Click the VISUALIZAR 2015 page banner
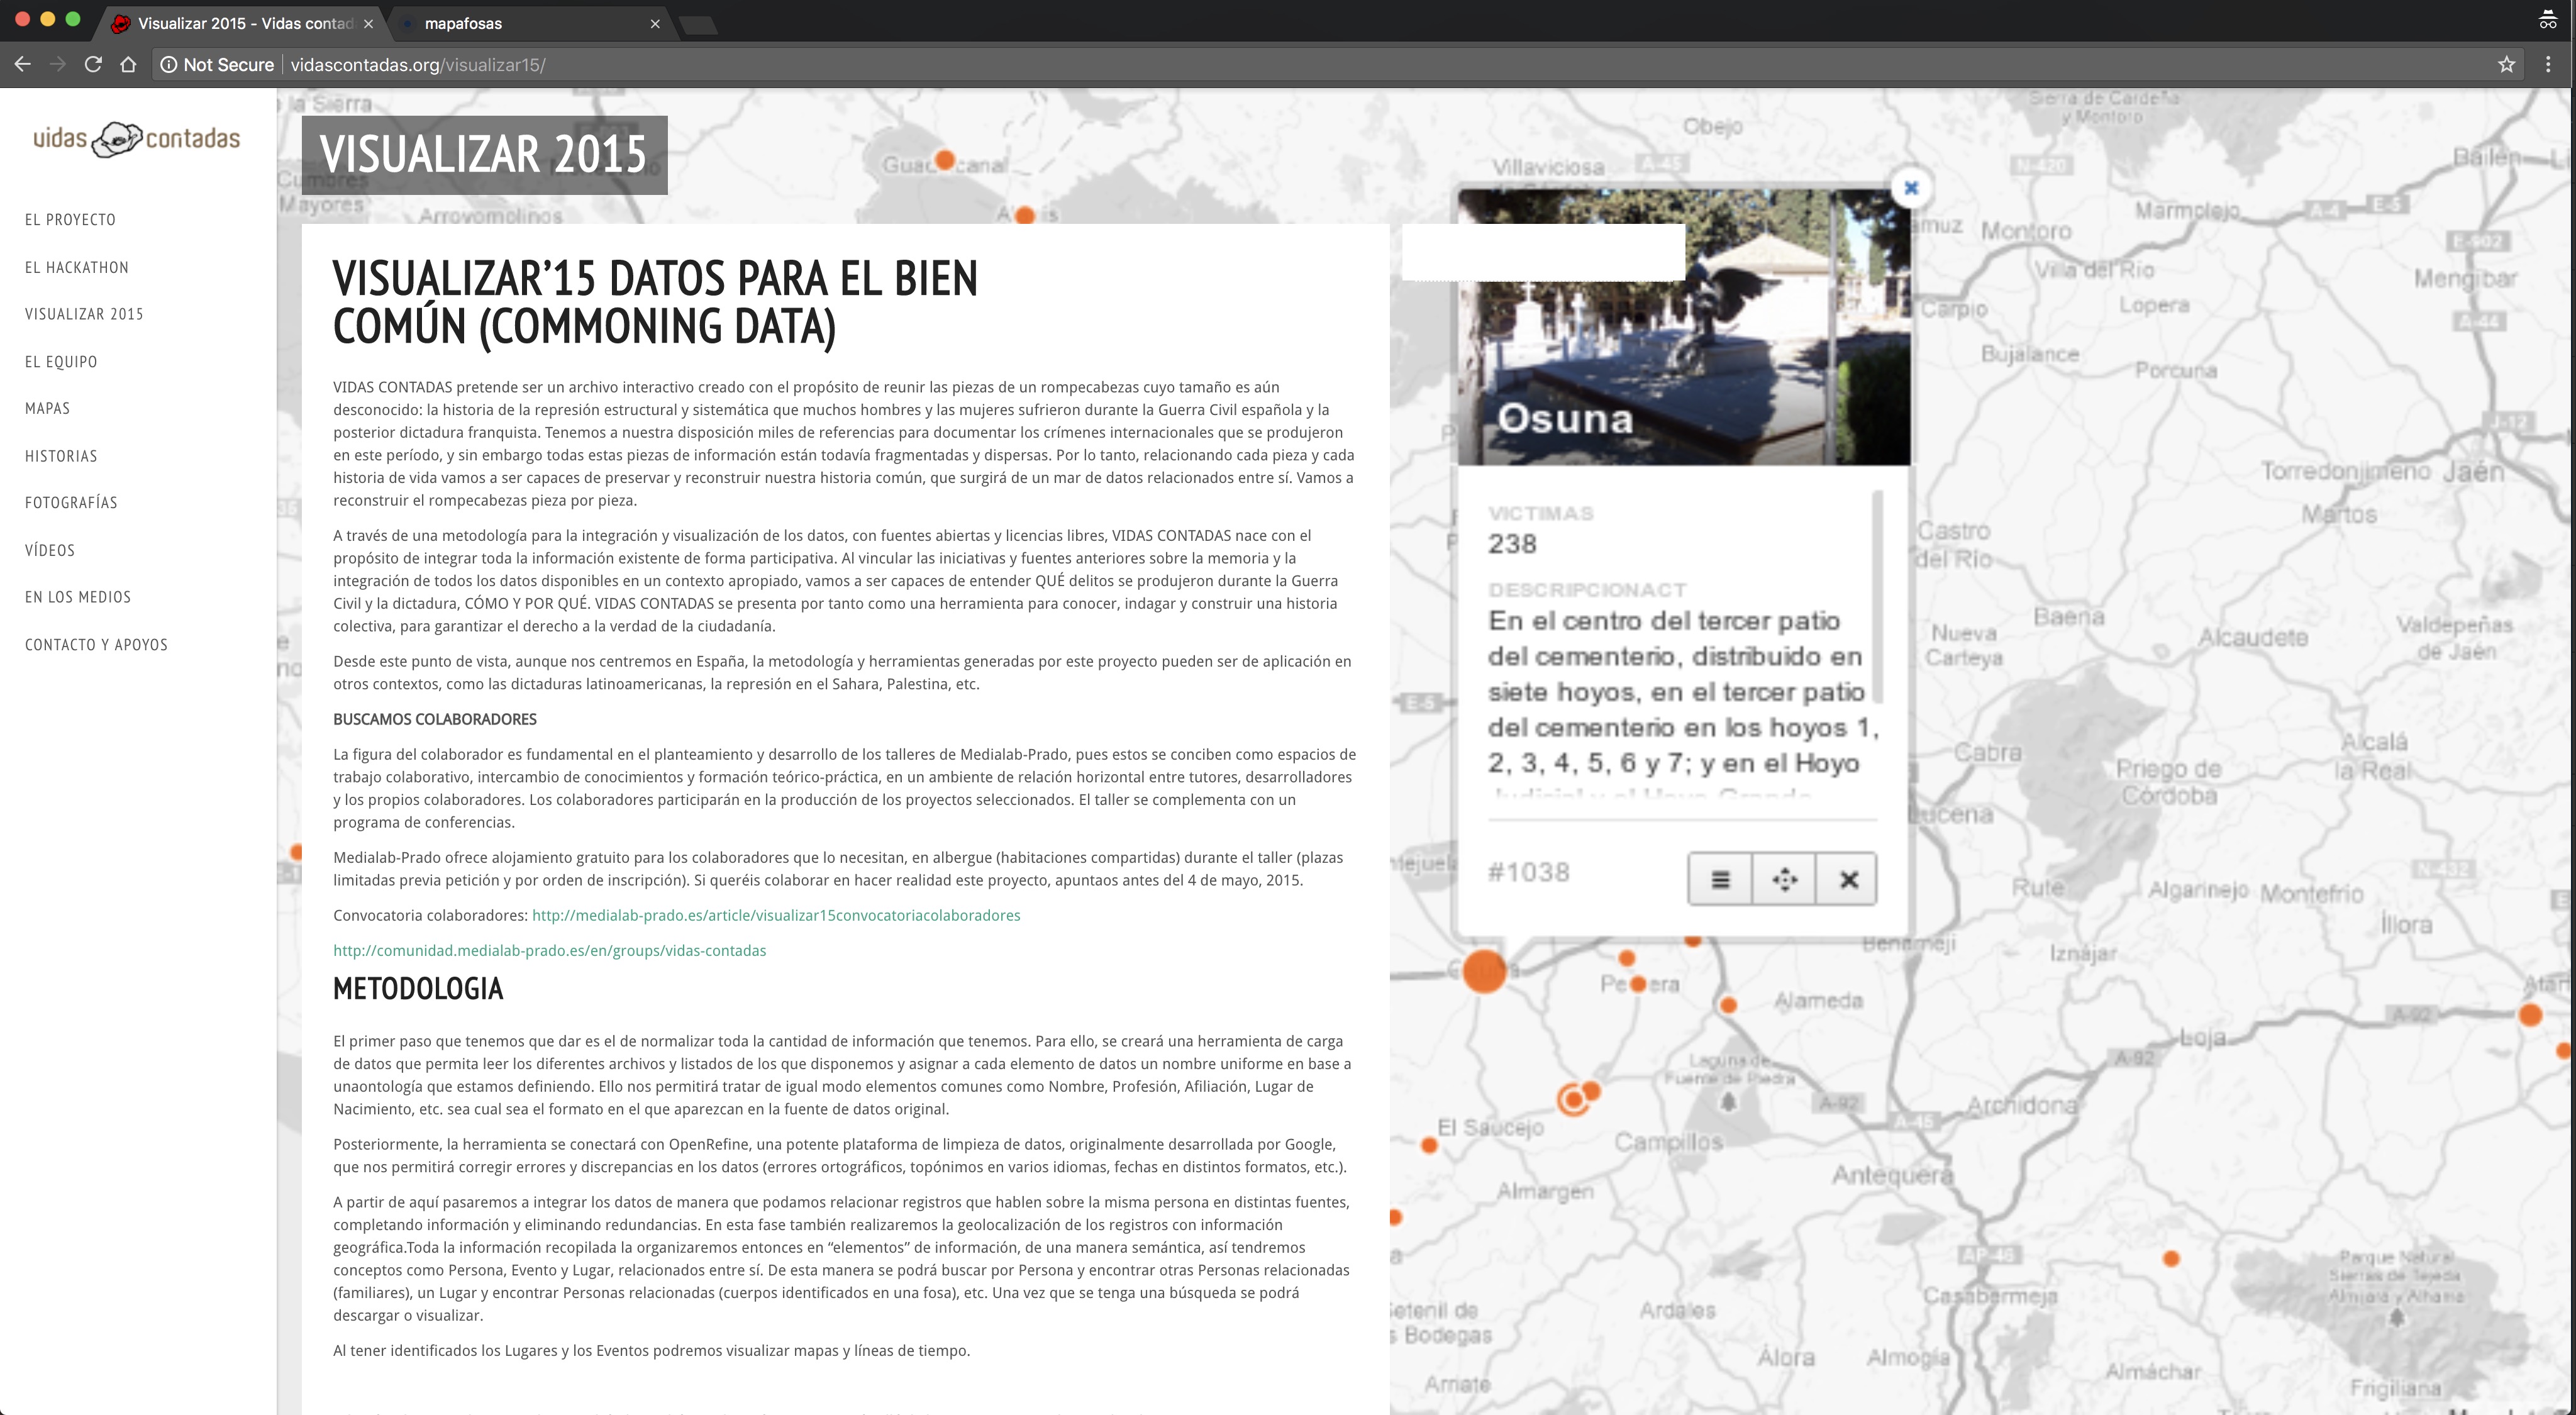 [x=484, y=154]
